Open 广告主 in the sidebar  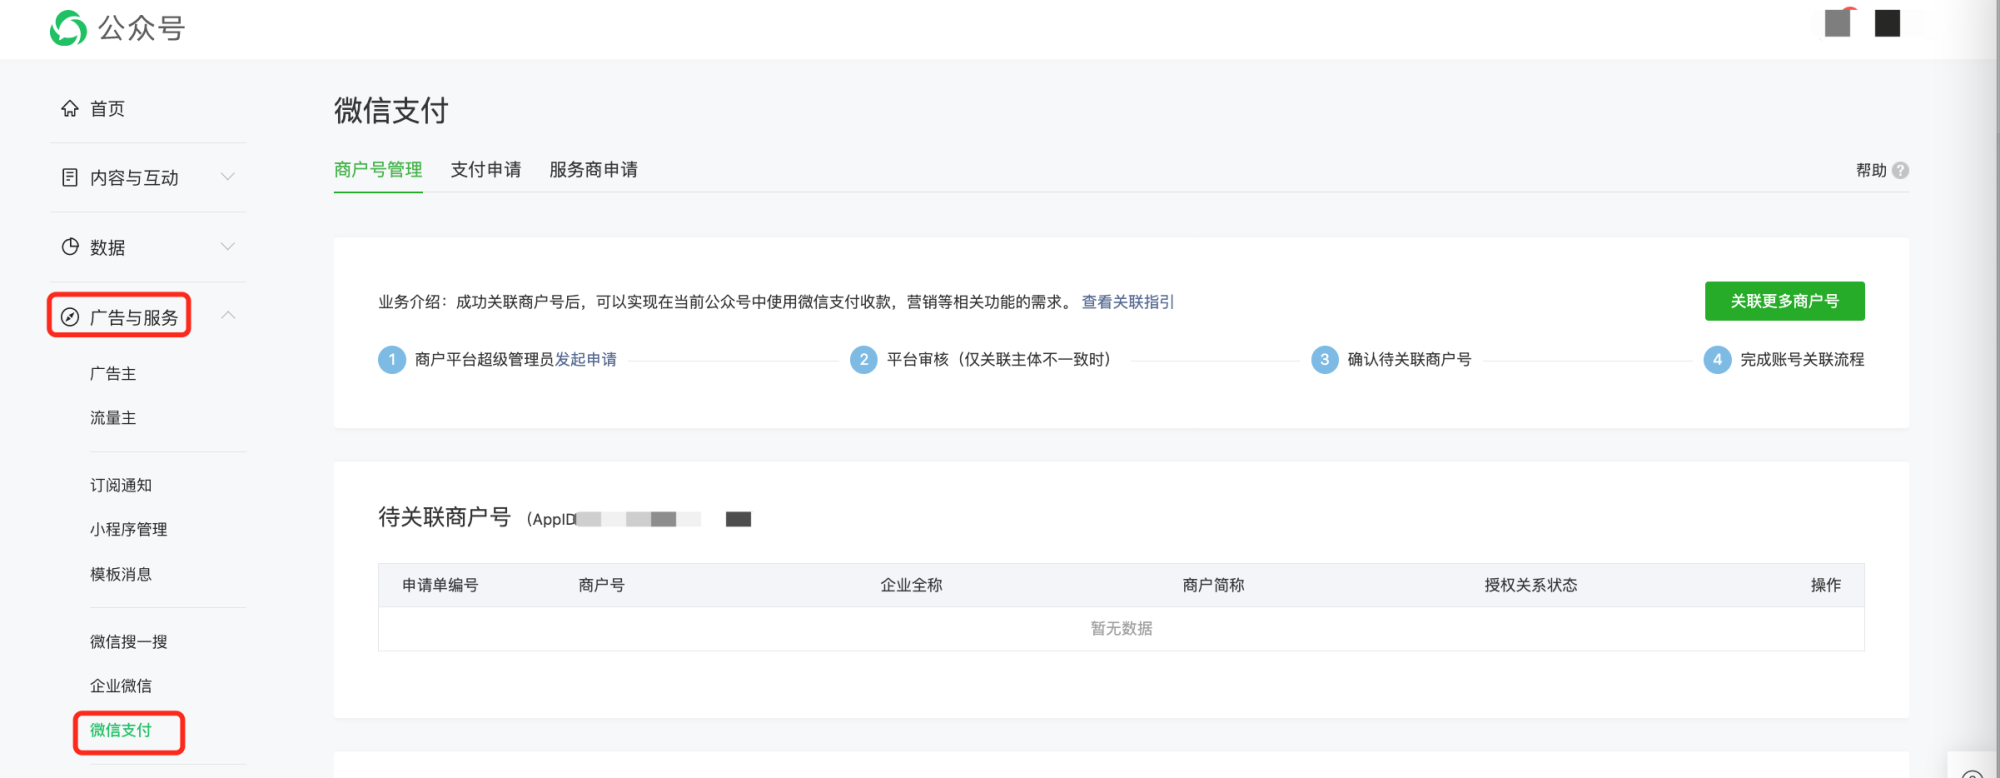coord(113,373)
